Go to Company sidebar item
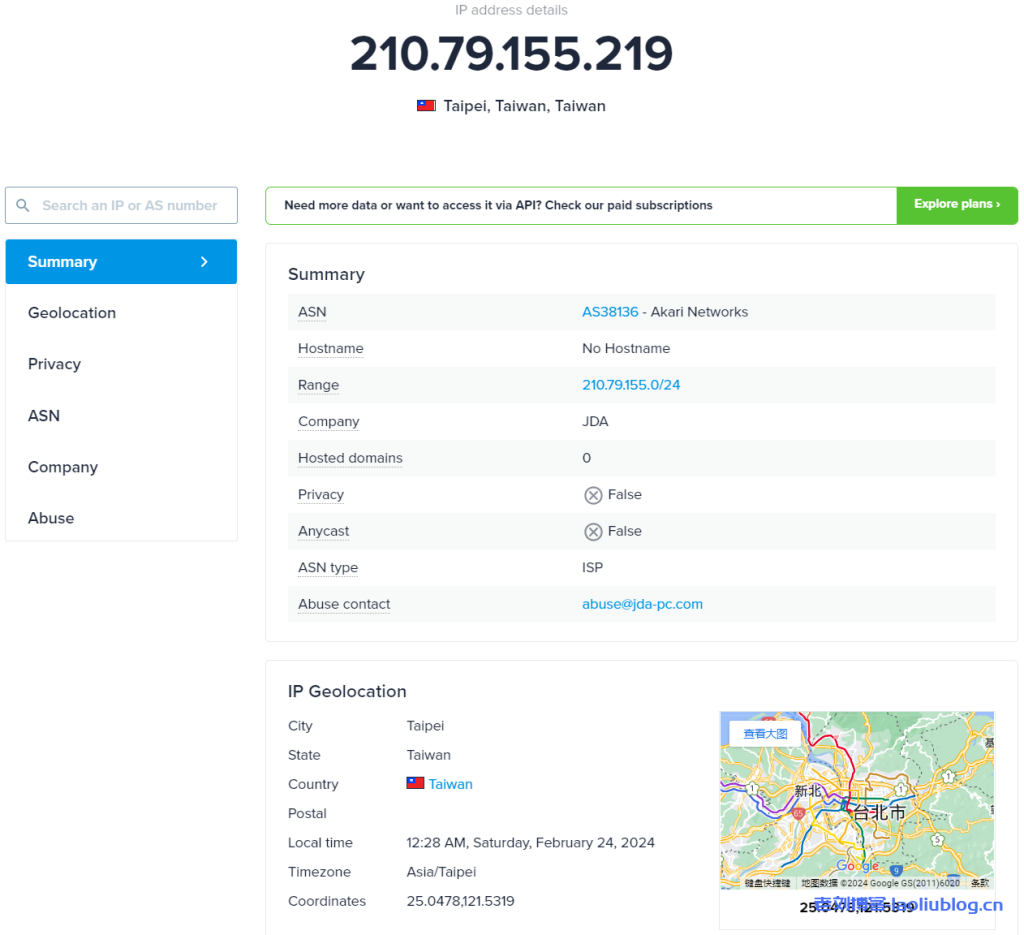The image size is (1024, 935). coord(63,467)
